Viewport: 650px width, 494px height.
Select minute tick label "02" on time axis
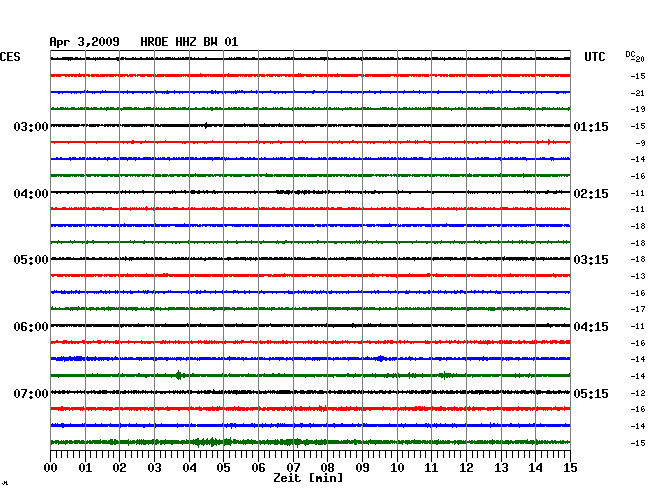click(x=119, y=468)
